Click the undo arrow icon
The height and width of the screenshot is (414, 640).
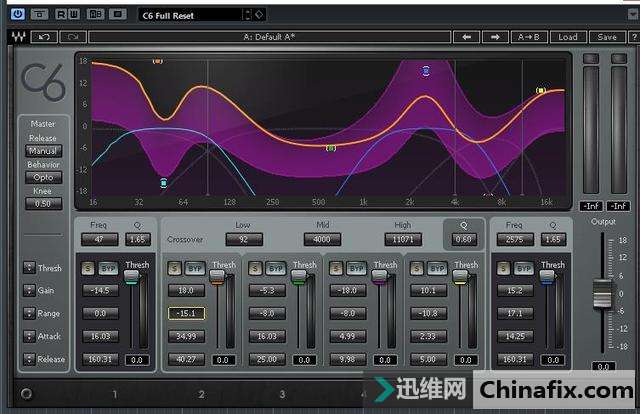(x=45, y=37)
